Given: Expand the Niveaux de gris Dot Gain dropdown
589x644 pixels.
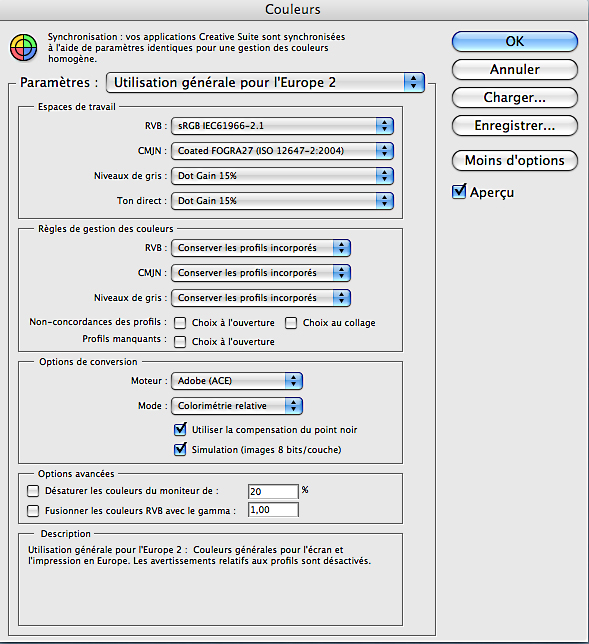Looking at the screenshot, I should [x=283, y=176].
